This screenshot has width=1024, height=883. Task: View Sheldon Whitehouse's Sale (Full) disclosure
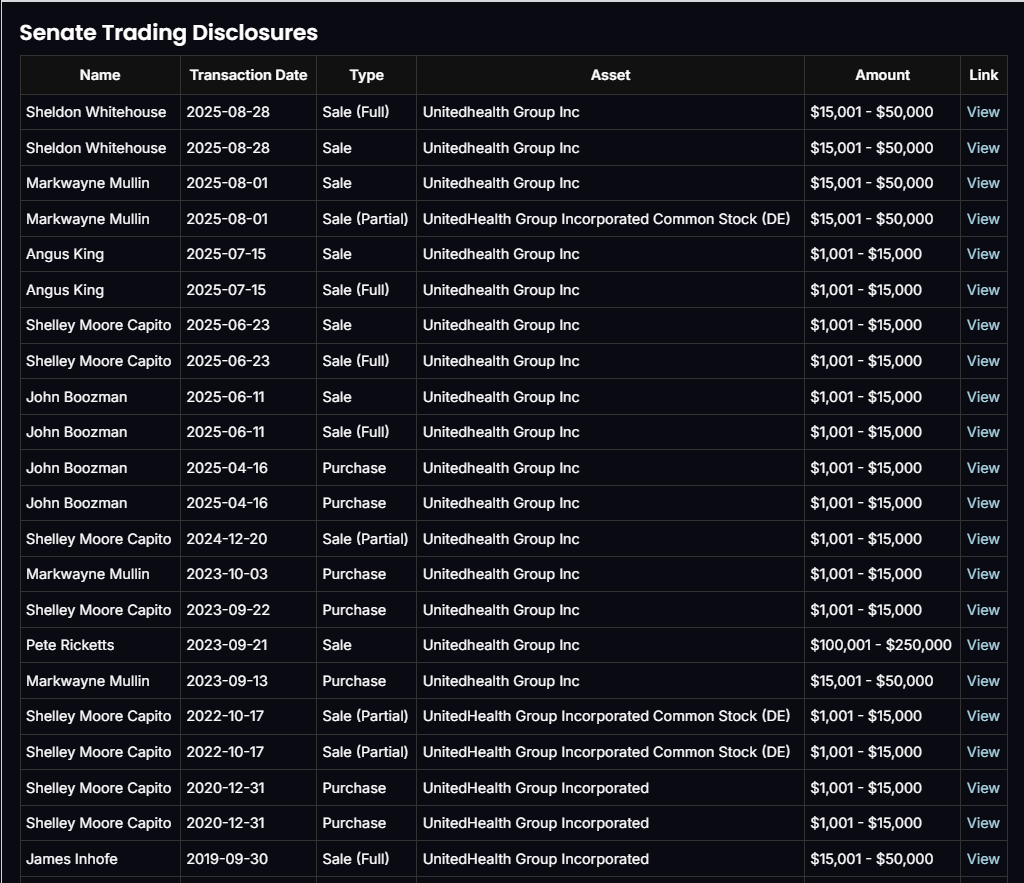[982, 112]
